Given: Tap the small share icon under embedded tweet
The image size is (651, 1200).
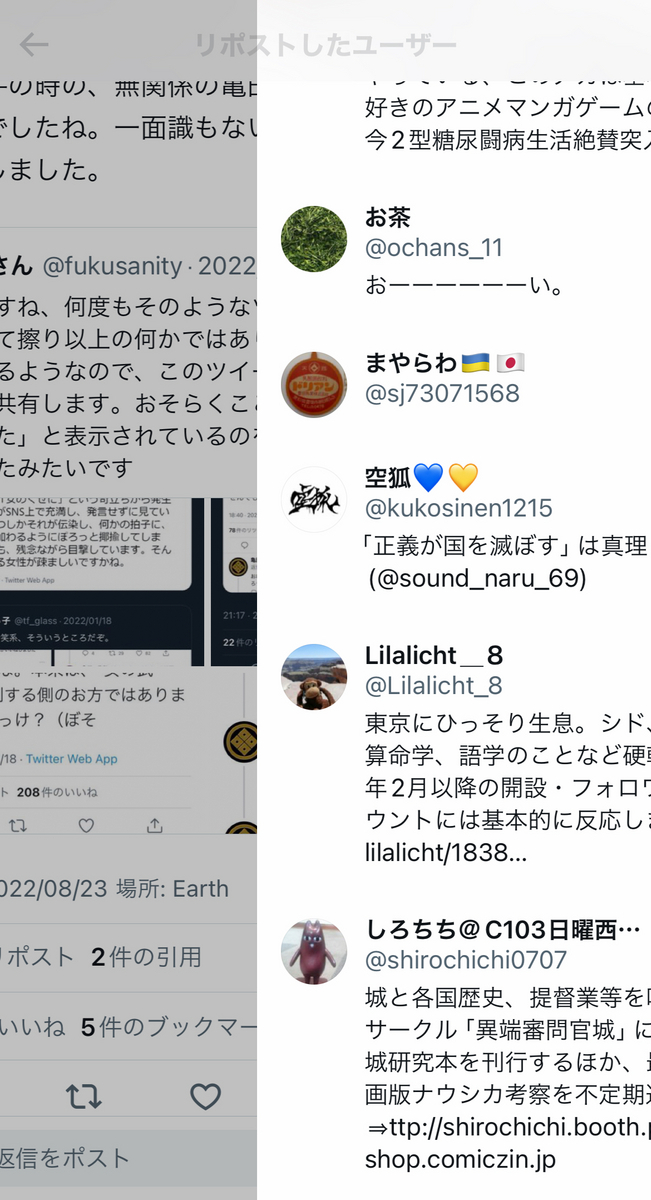Looking at the screenshot, I should pyautogui.click(x=154, y=825).
